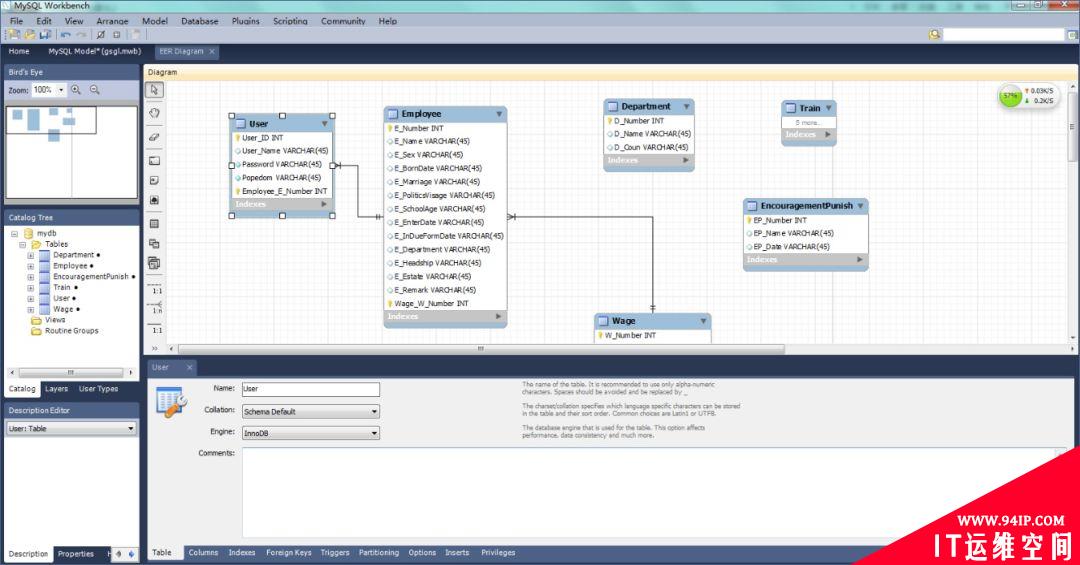Choose the text note tool
Screen dimensions: 1080x565
point(154,181)
